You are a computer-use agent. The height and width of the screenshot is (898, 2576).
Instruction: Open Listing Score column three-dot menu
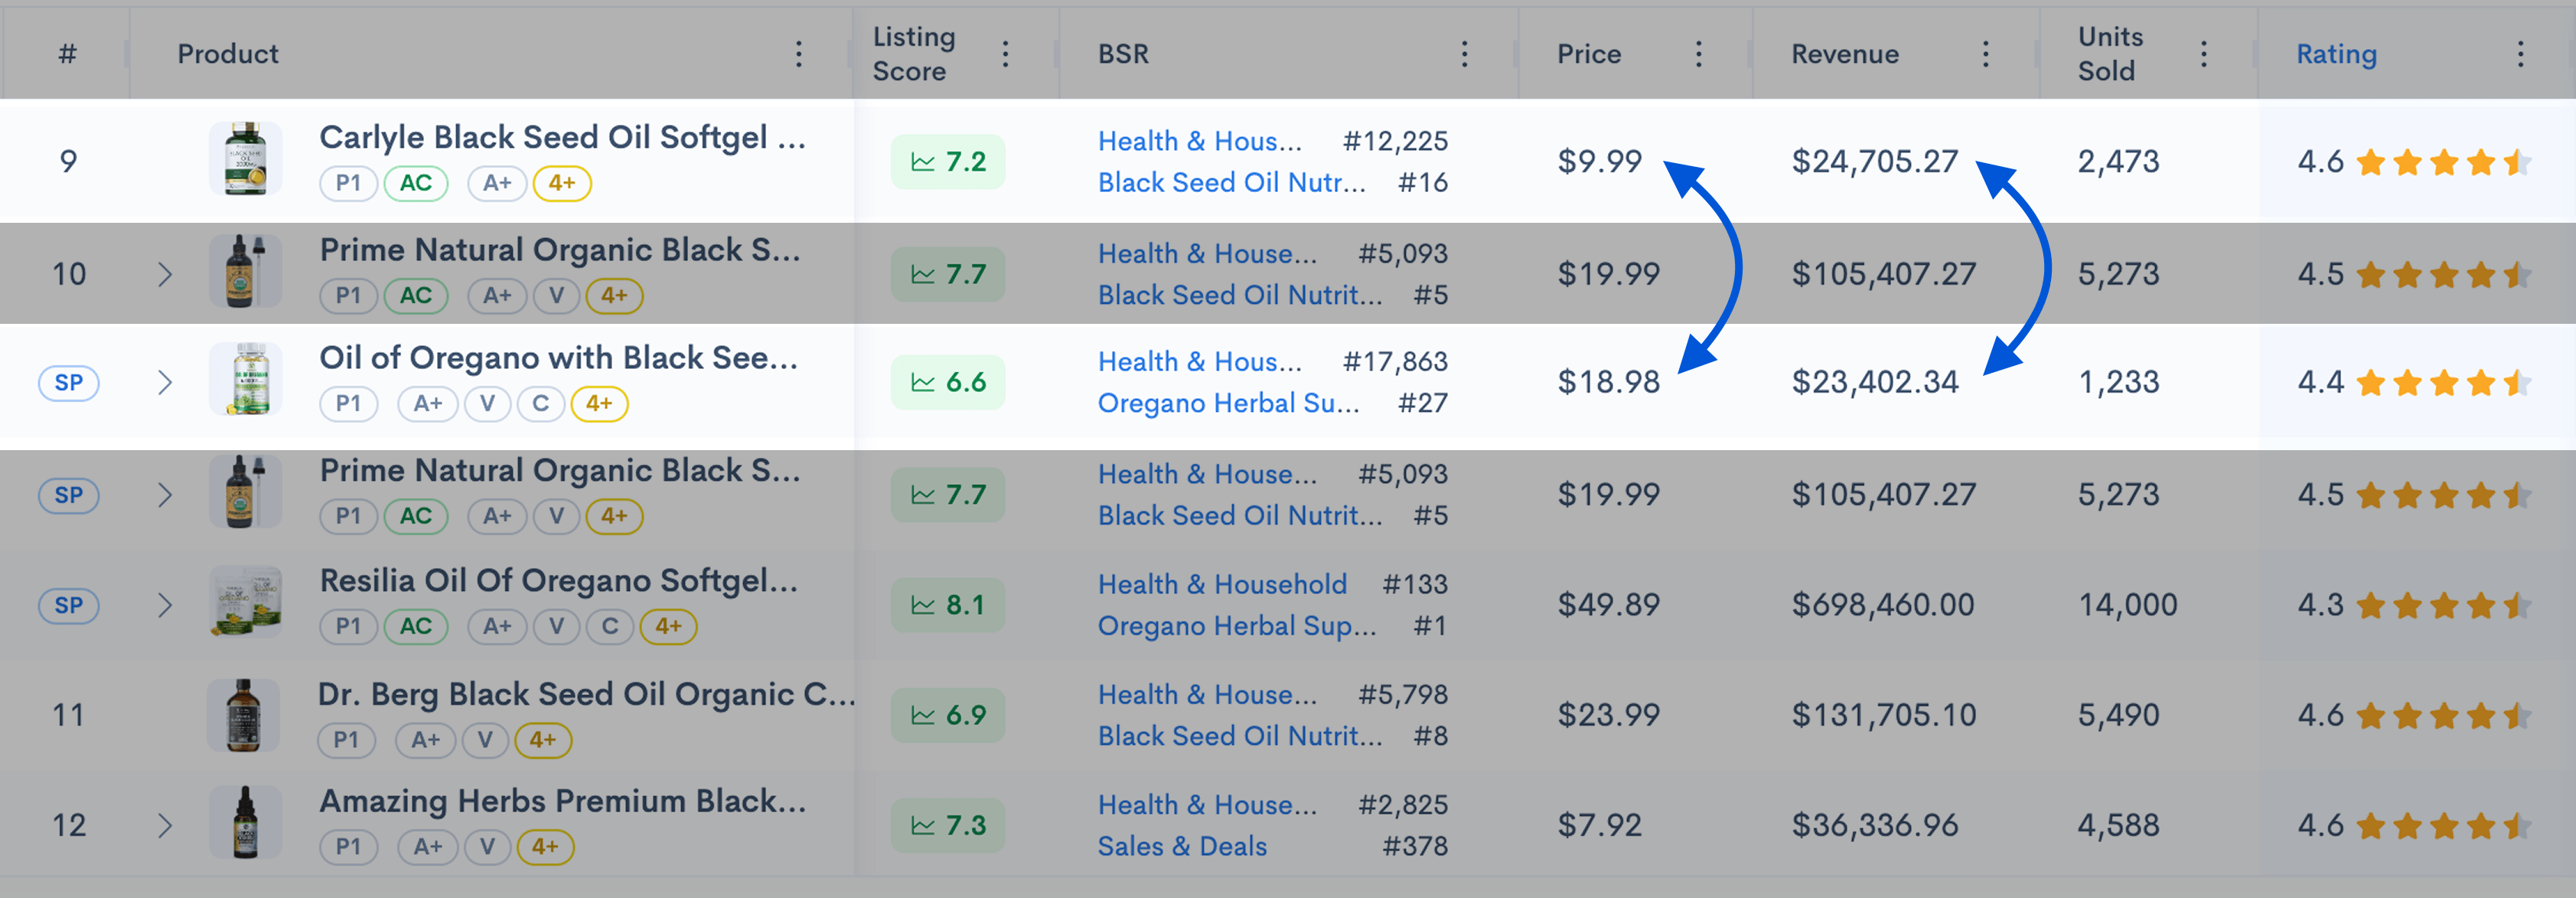click(1005, 54)
